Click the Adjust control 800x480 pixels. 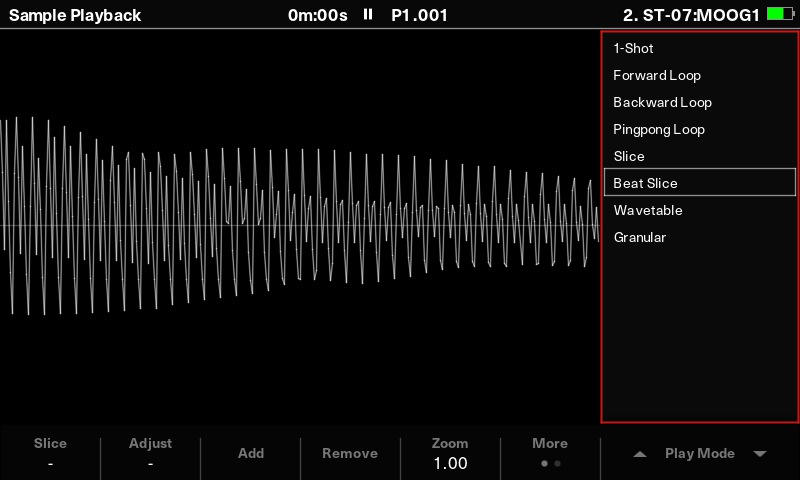pos(151,453)
